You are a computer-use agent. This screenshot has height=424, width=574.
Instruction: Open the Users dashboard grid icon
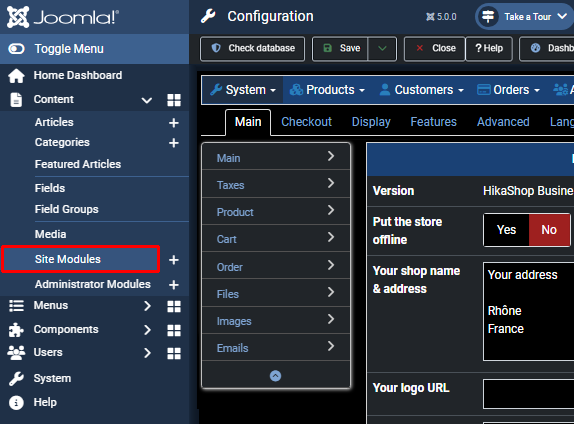[174, 354]
